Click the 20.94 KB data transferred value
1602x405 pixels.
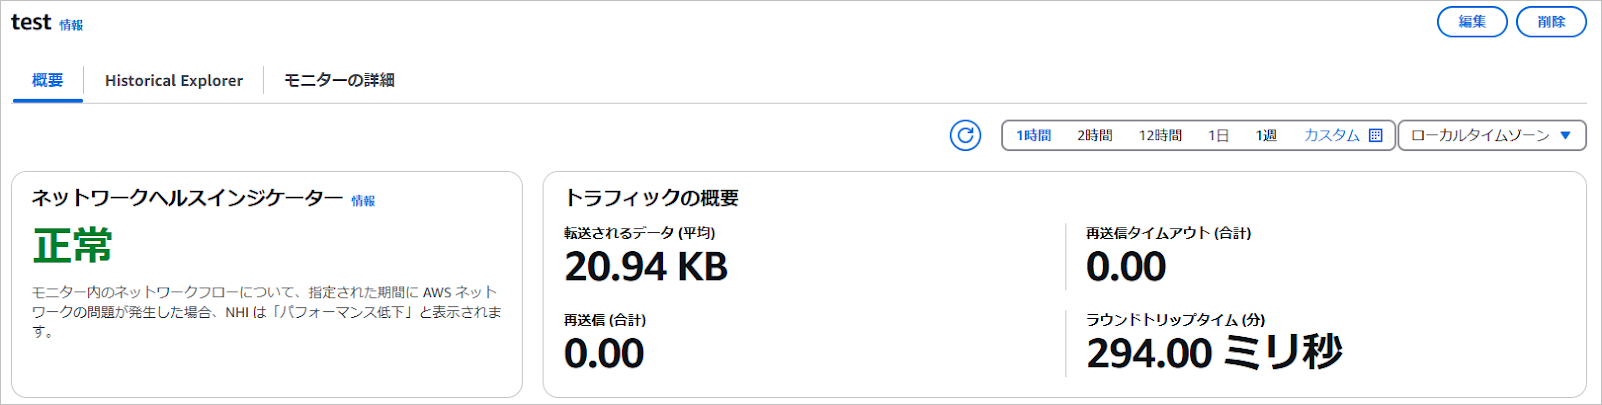(646, 267)
